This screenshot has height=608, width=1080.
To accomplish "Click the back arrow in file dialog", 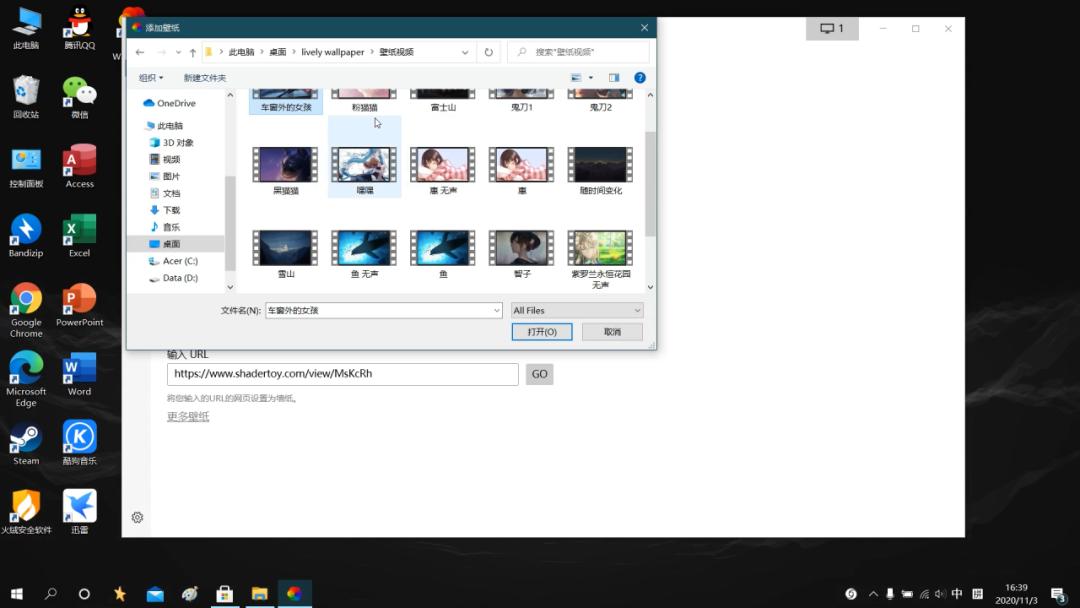I will tap(140, 52).
